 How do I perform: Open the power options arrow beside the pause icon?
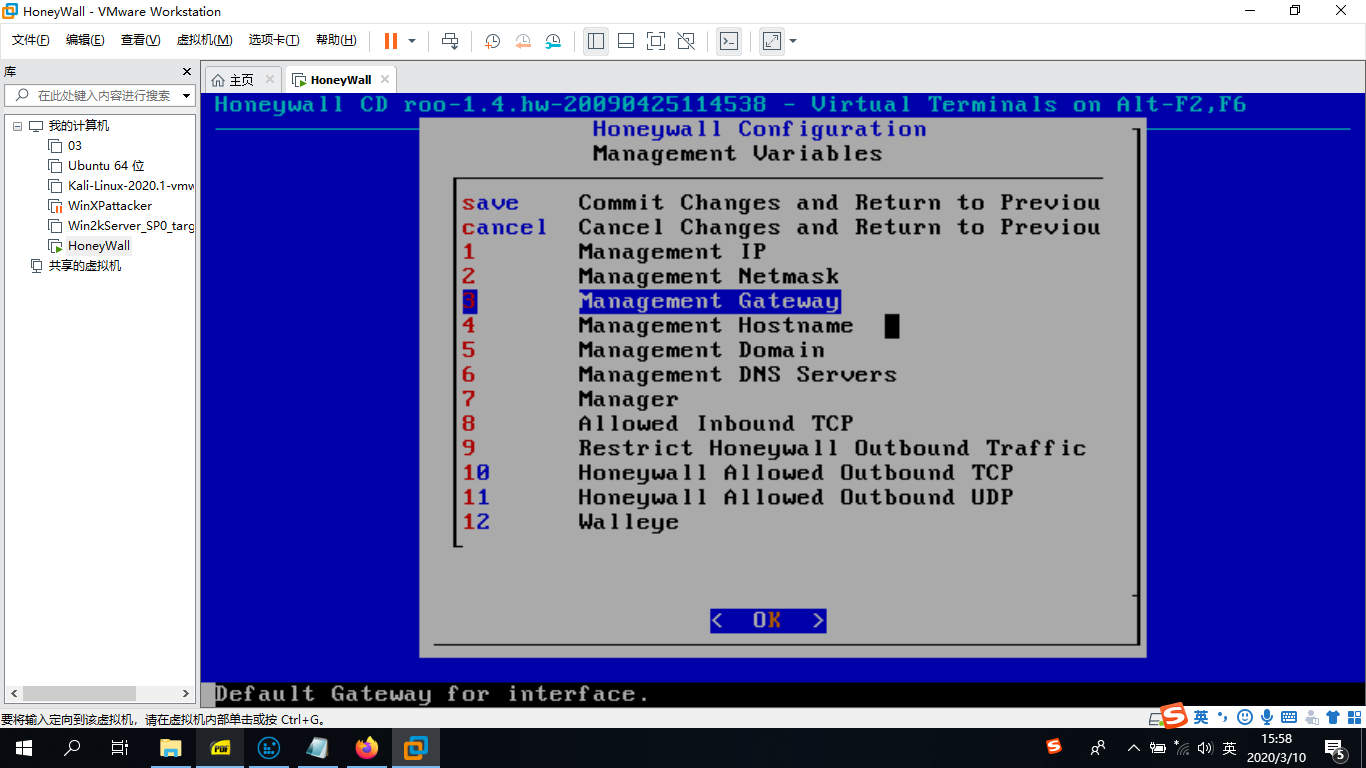coord(412,41)
